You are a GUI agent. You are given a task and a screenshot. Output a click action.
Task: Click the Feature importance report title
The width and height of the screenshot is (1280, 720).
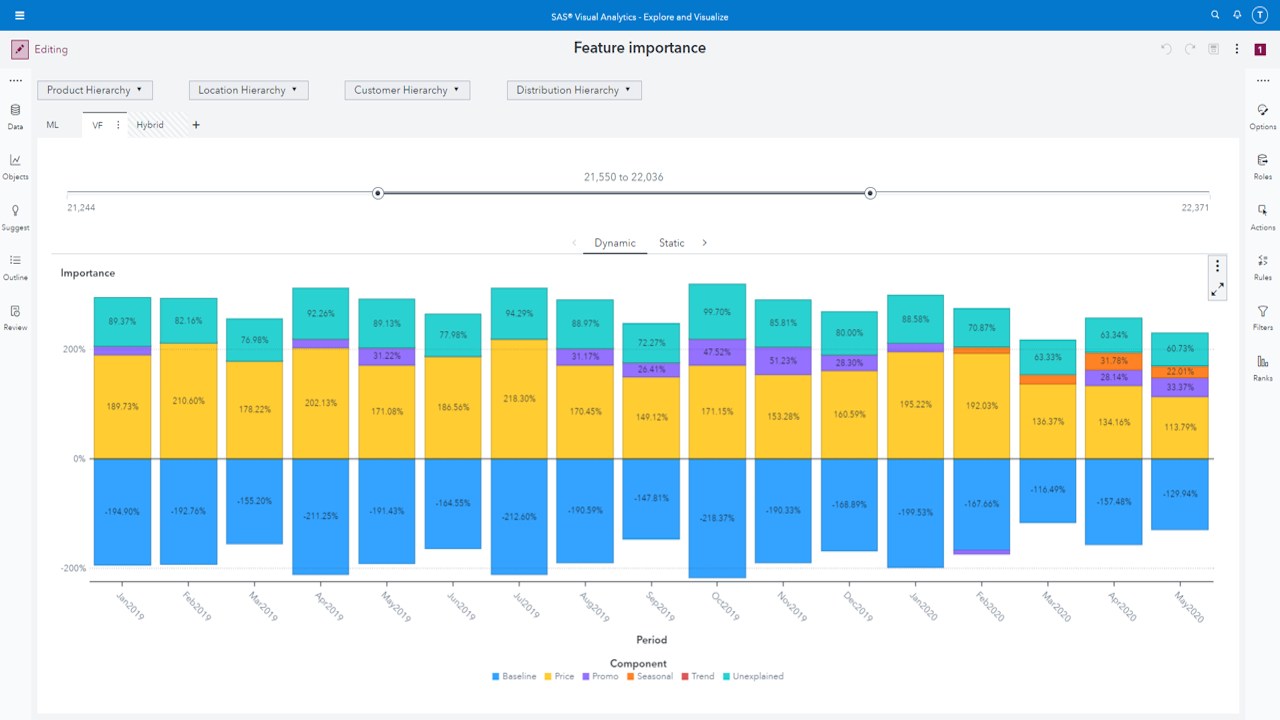640,48
